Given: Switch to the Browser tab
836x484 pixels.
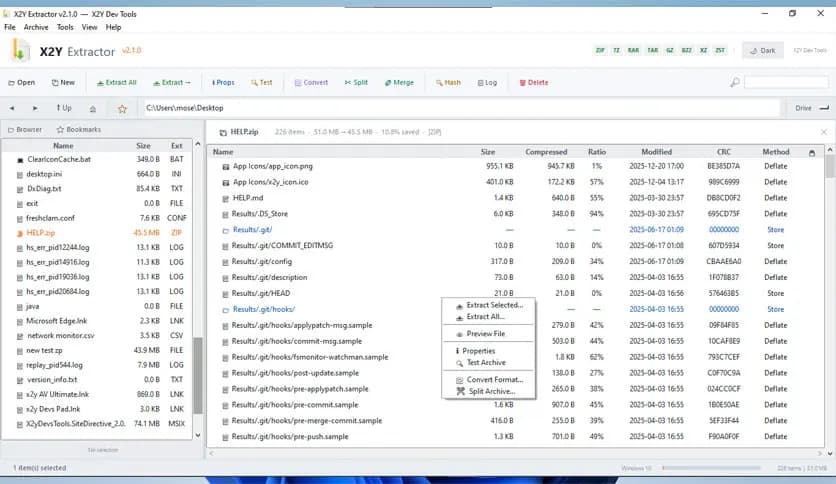Looking at the screenshot, I should pyautogui.click(x=25, y=130).
